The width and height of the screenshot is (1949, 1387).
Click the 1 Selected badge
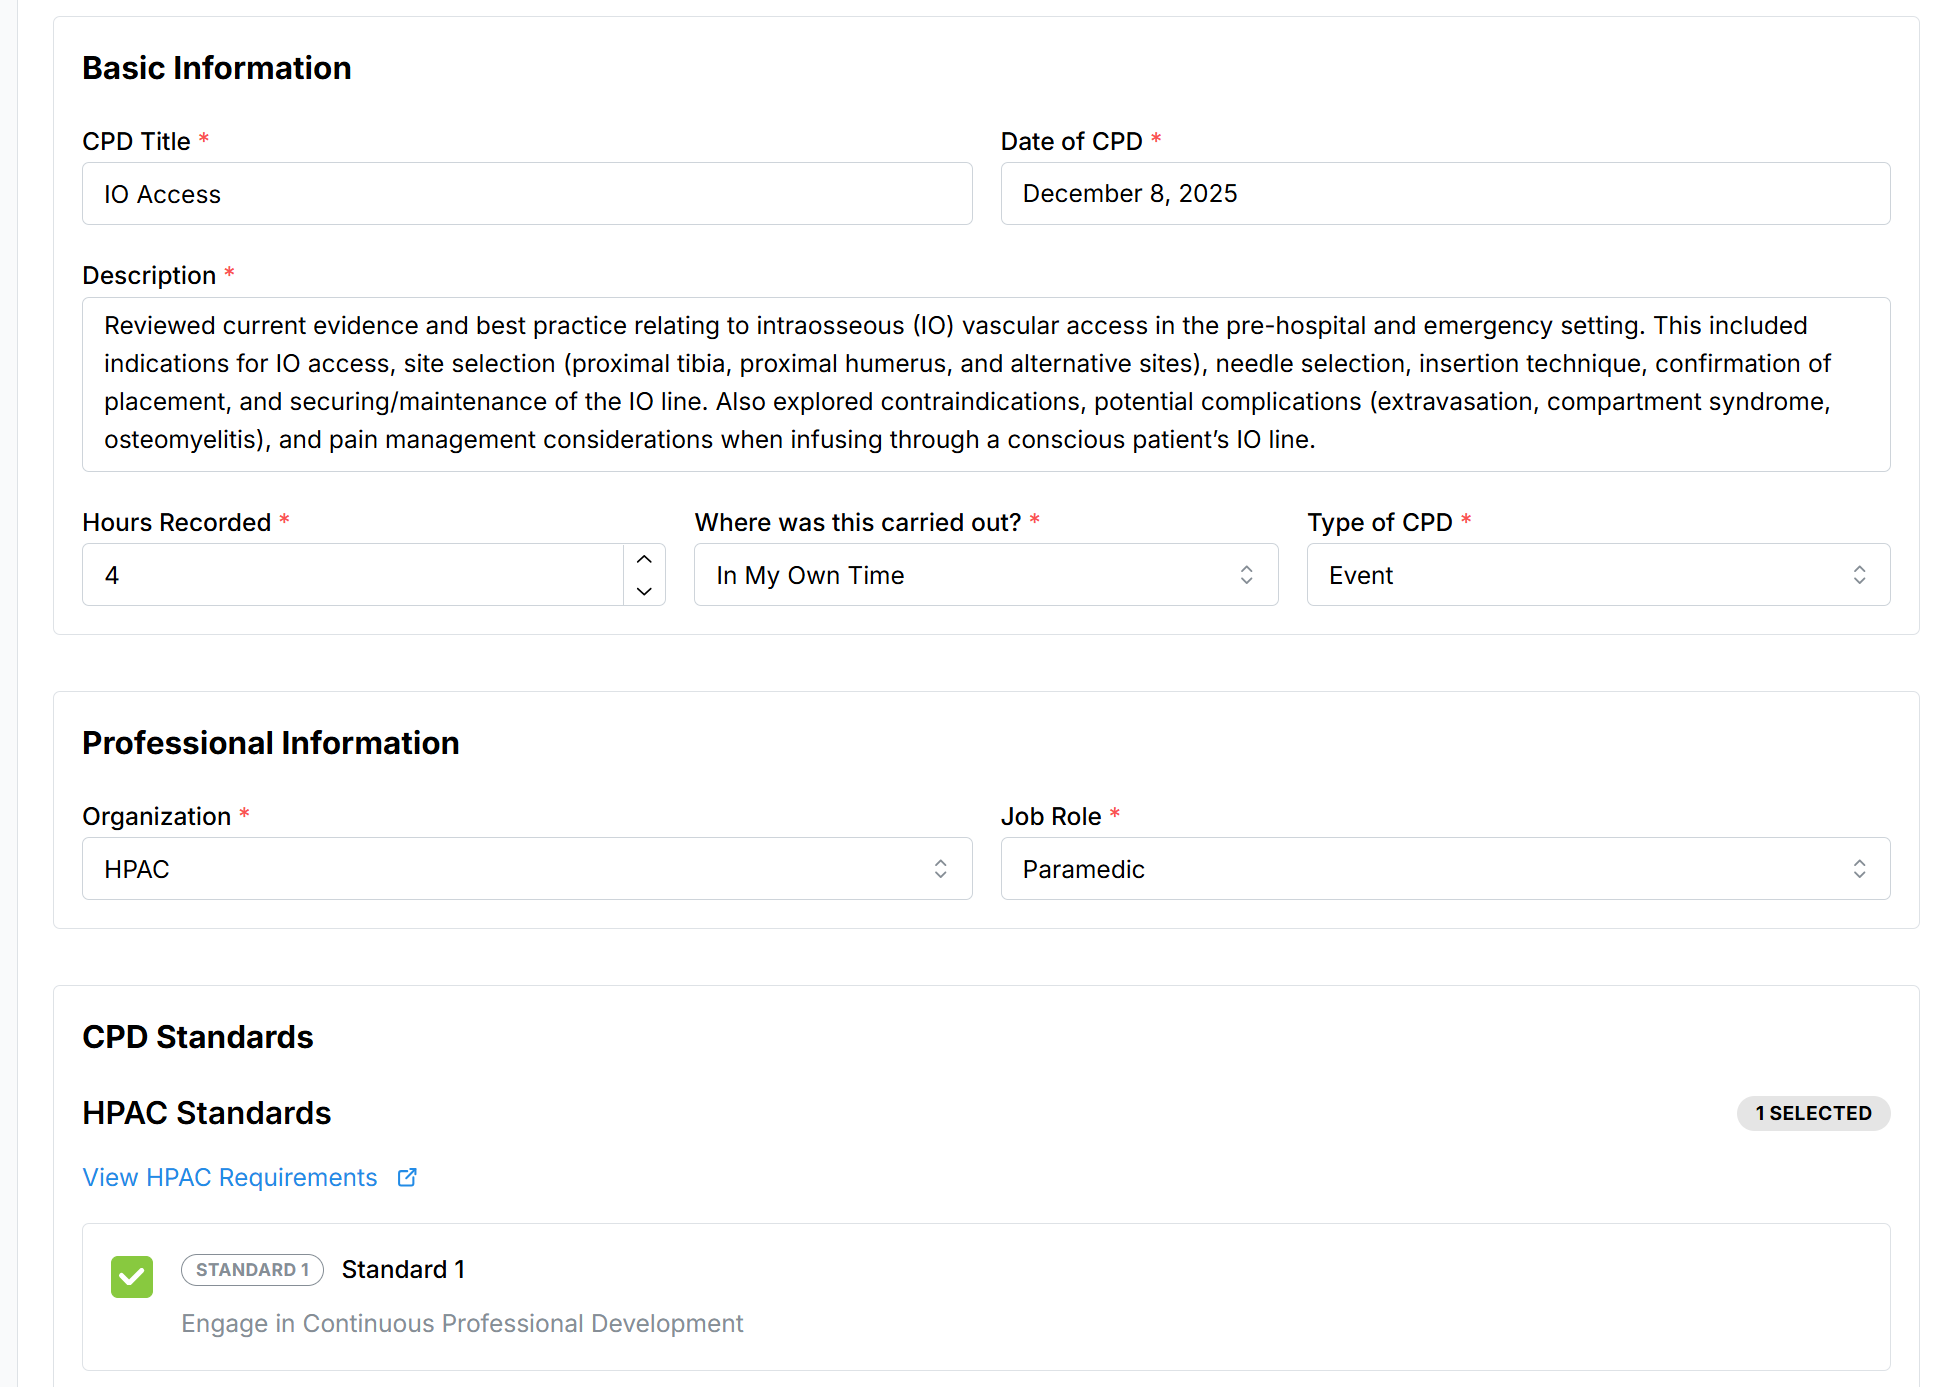coord(1812,1113)
